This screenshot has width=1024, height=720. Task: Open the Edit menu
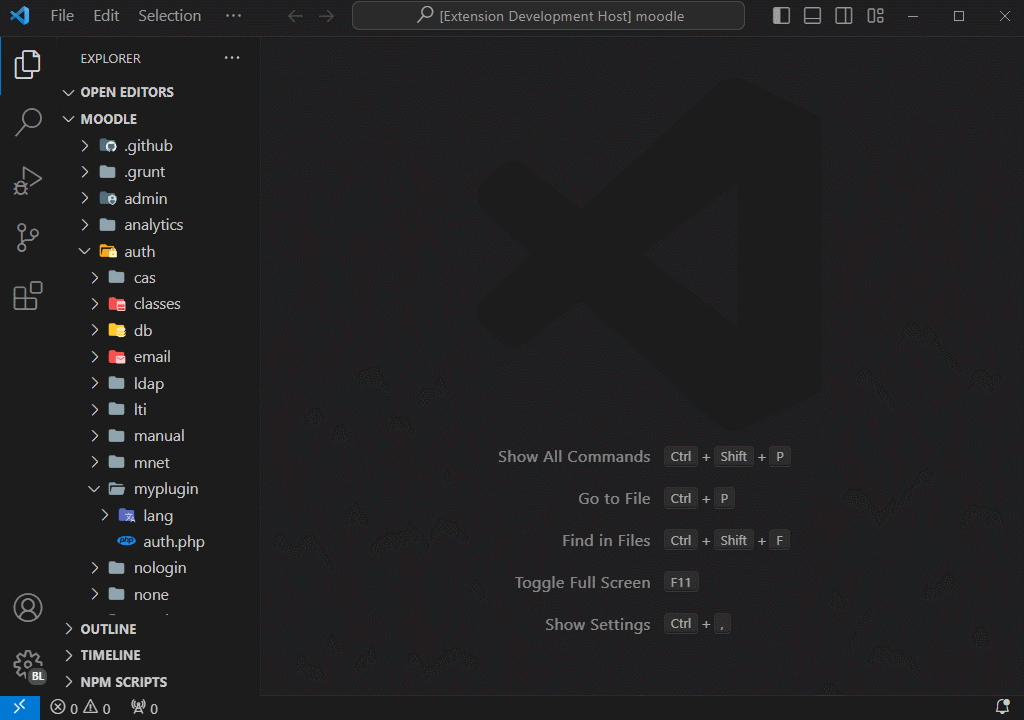pyautogui.click(x=106, y=16)
